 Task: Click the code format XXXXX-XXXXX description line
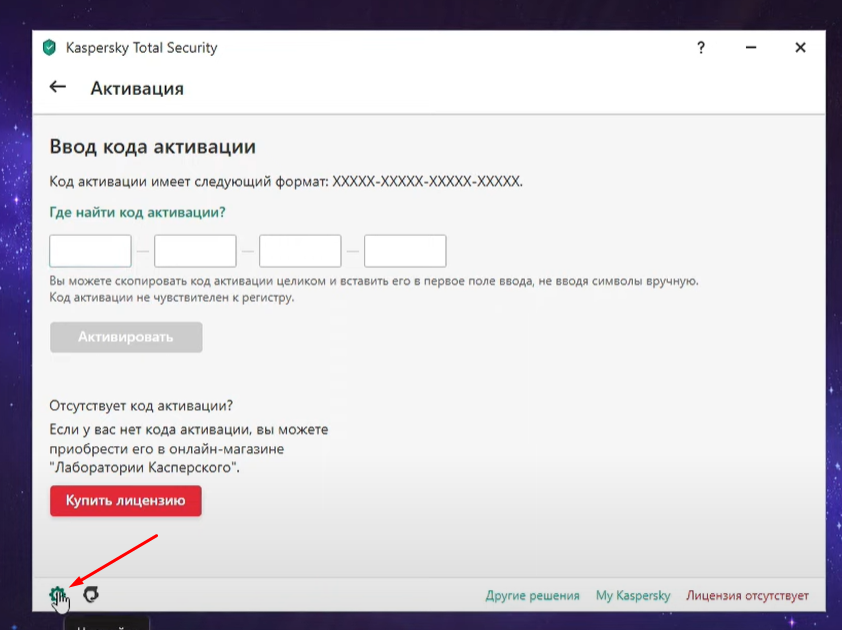[x=286, y=182]
